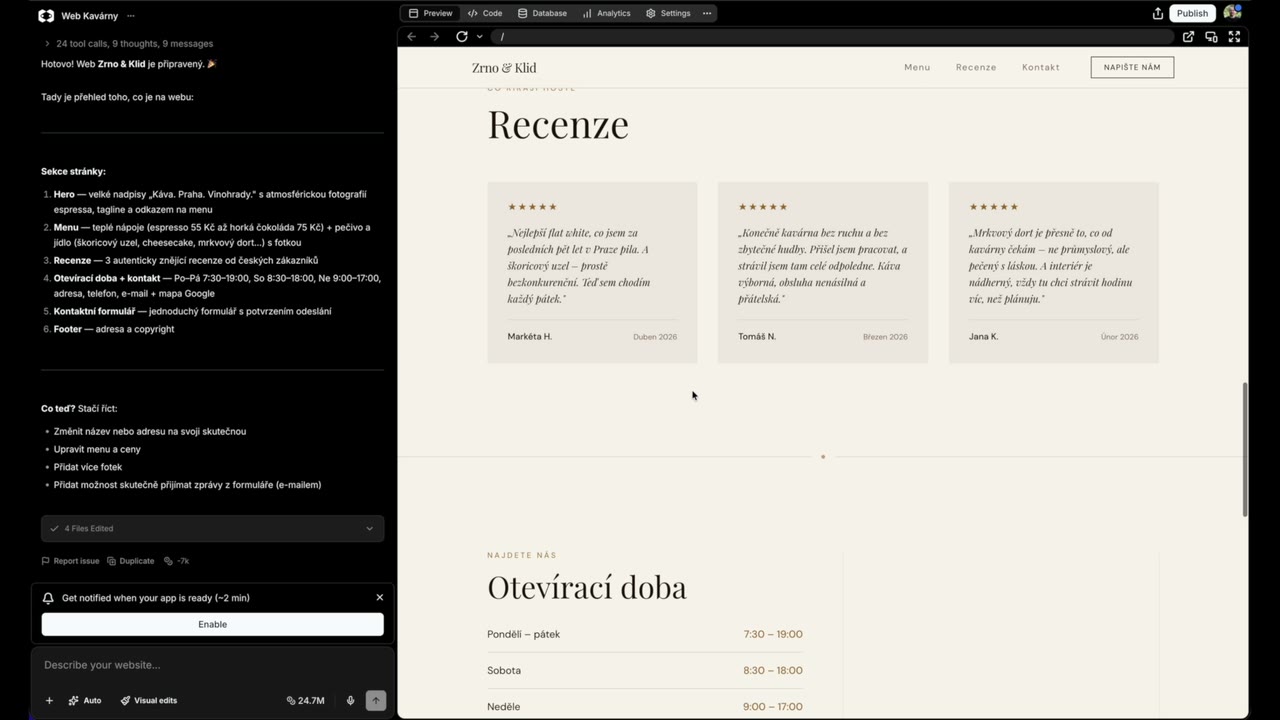Click the Sekce stránky heading in chat
This screenshot has width=1280, height=720.
point(73,172)
